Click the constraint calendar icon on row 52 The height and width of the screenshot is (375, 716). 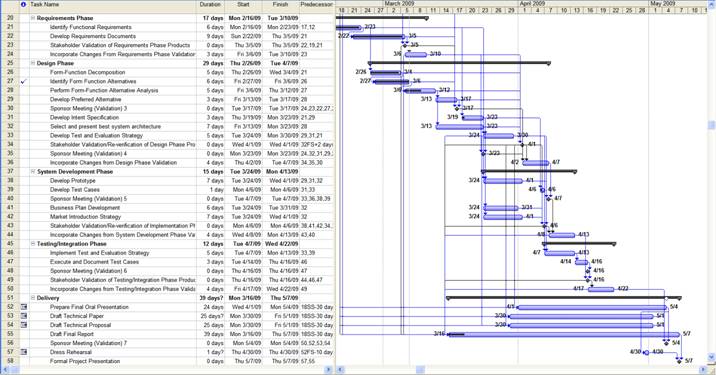pos(24,307)
